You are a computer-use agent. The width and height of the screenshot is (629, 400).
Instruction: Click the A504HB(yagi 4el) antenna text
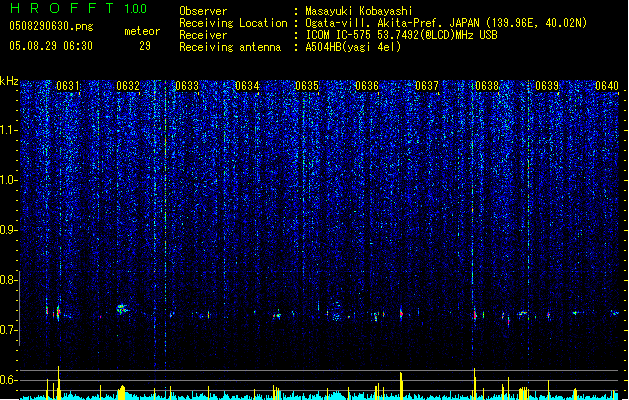coord(353,47)
